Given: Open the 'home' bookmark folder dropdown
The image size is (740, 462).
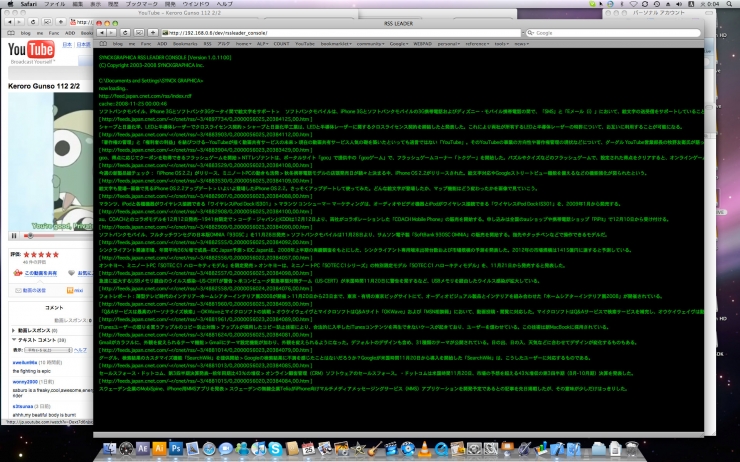Looking at the screenshot, I should click(244, 43).
